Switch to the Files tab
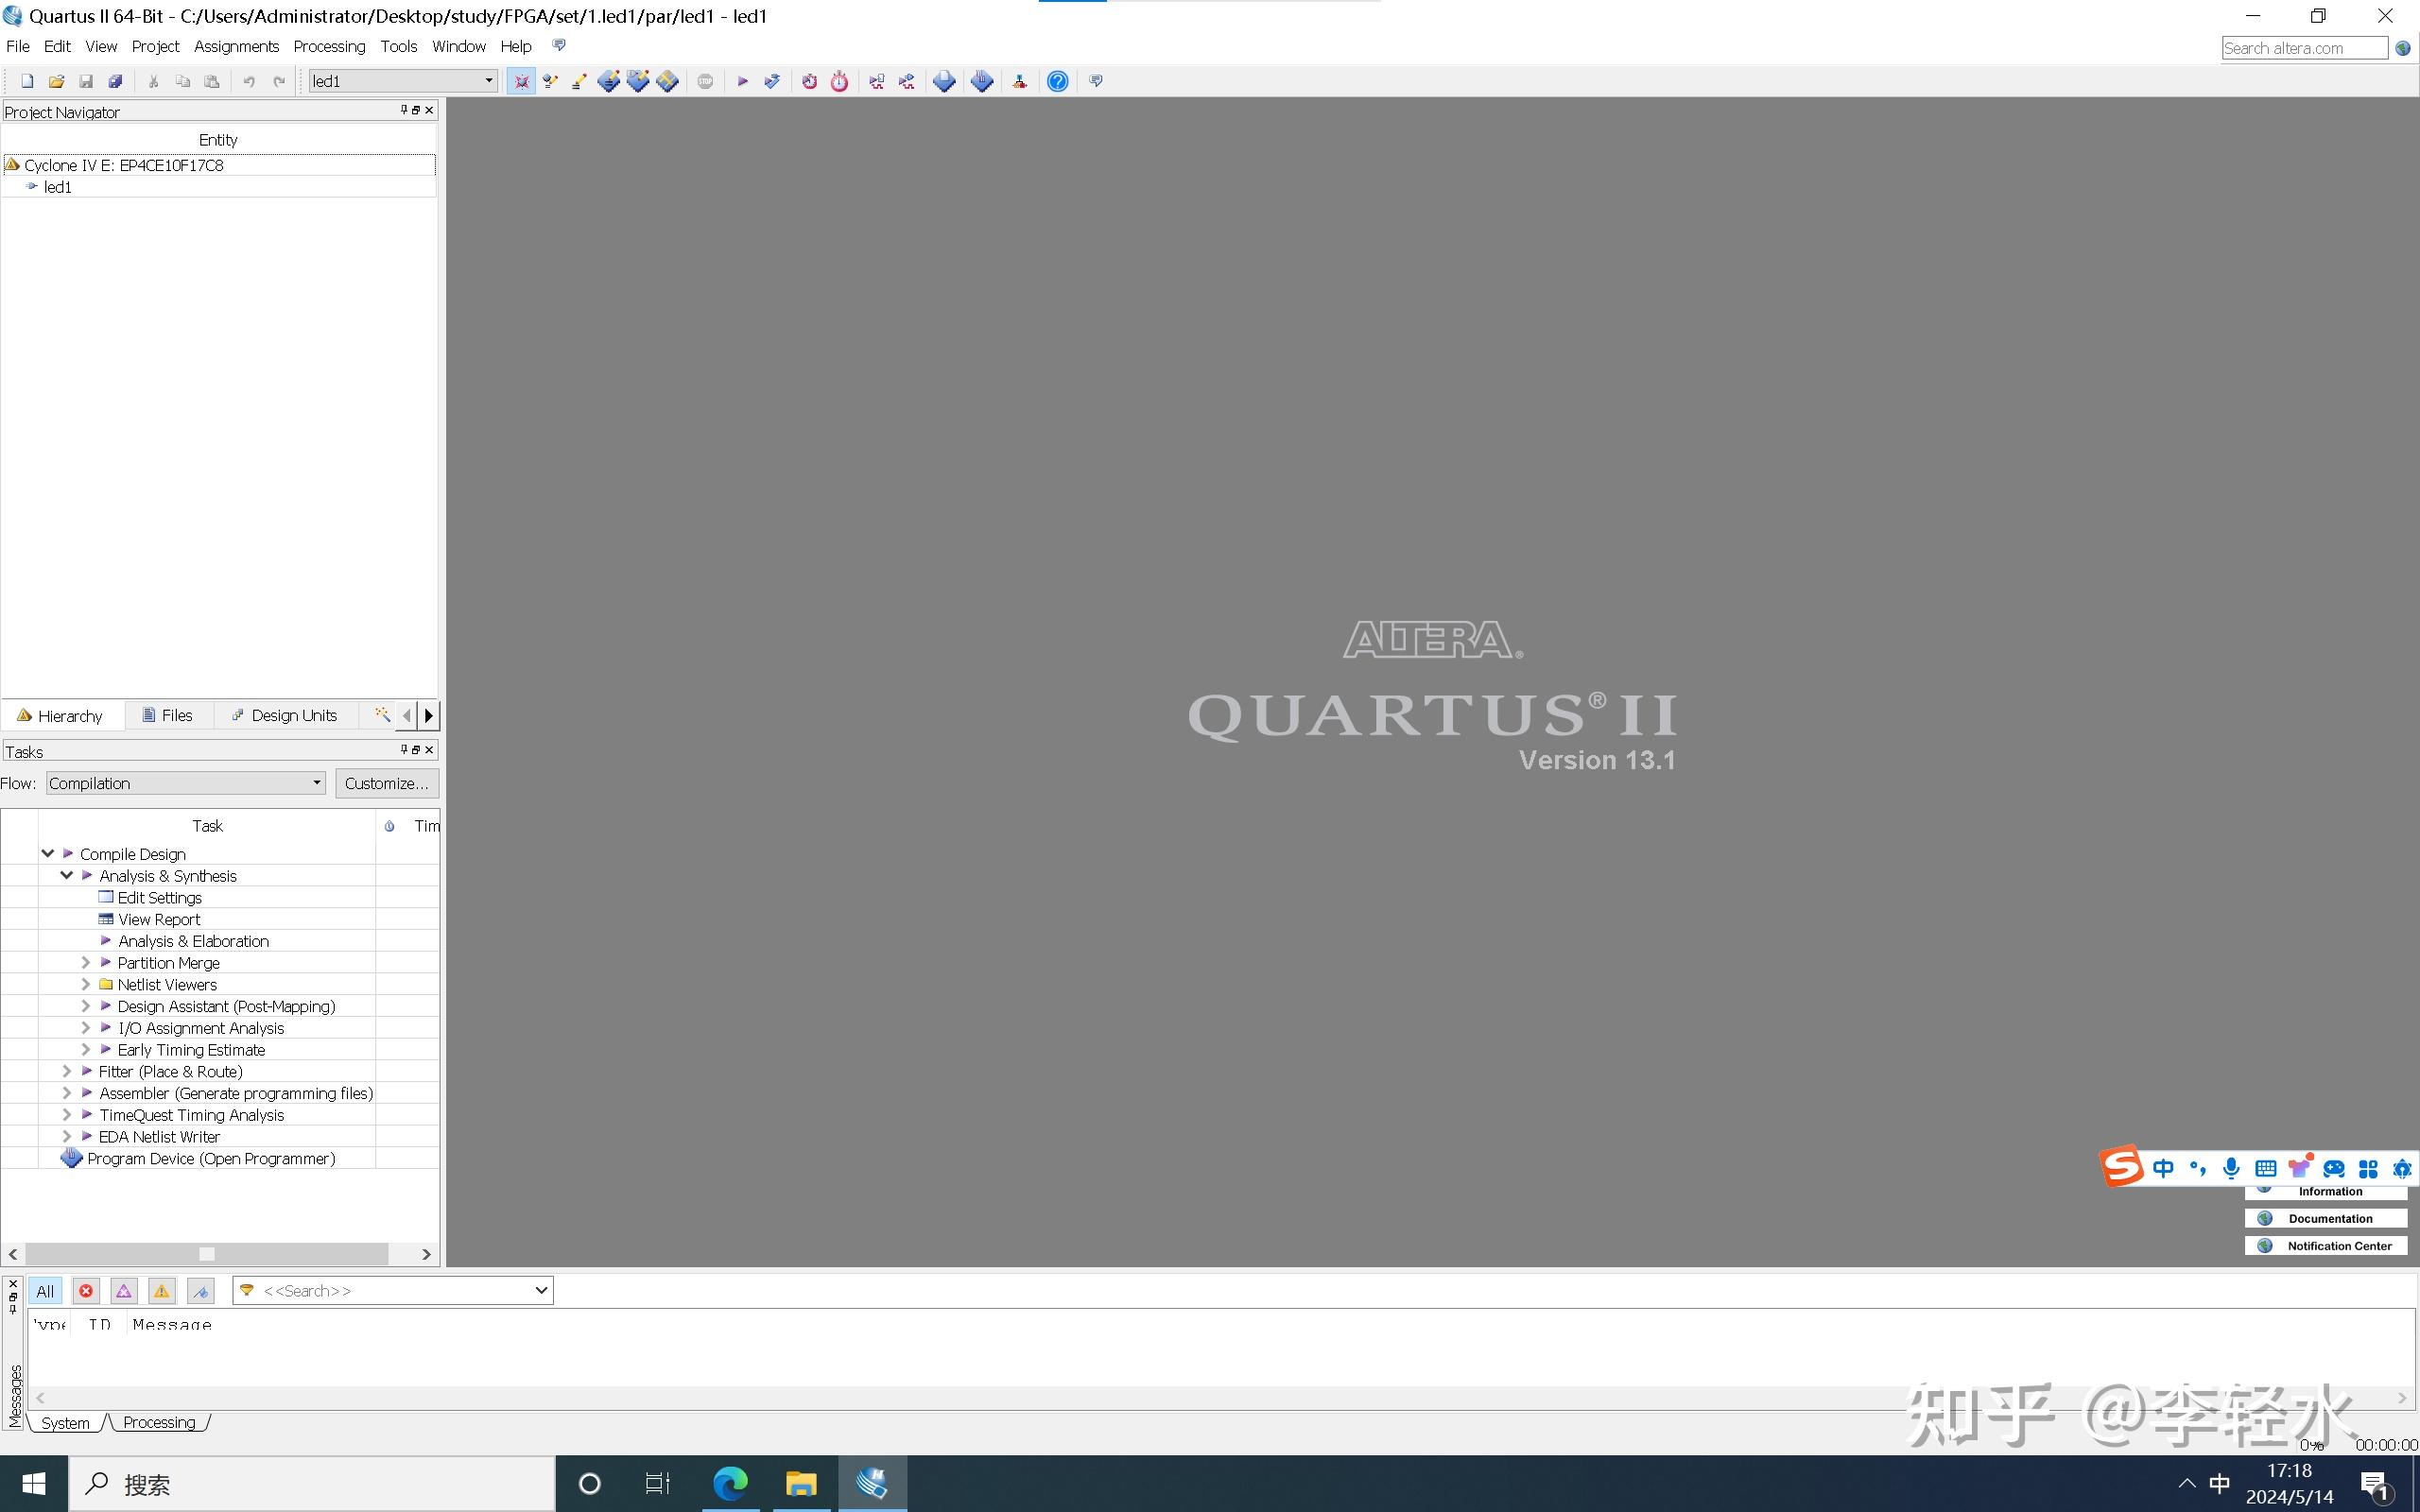 click(168, 715)
